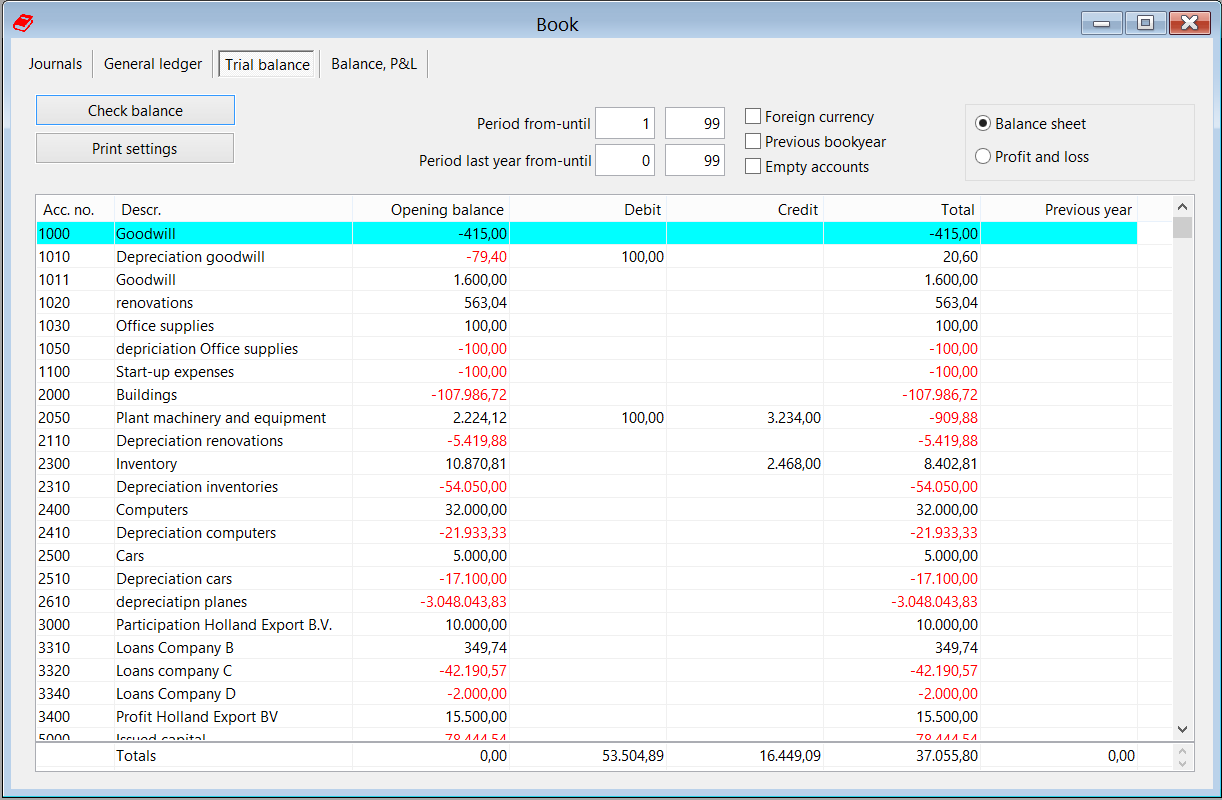The width and height of the screenshot is (1222, 800).
Task: Click the Debit column header
Action: click(588, 210)
